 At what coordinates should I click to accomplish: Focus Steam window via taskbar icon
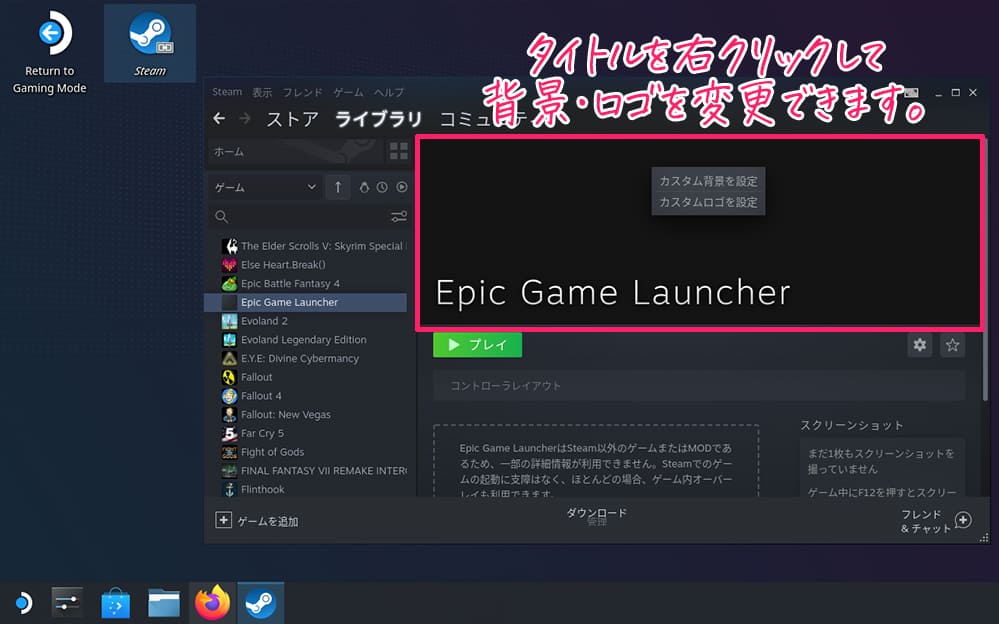261,602
